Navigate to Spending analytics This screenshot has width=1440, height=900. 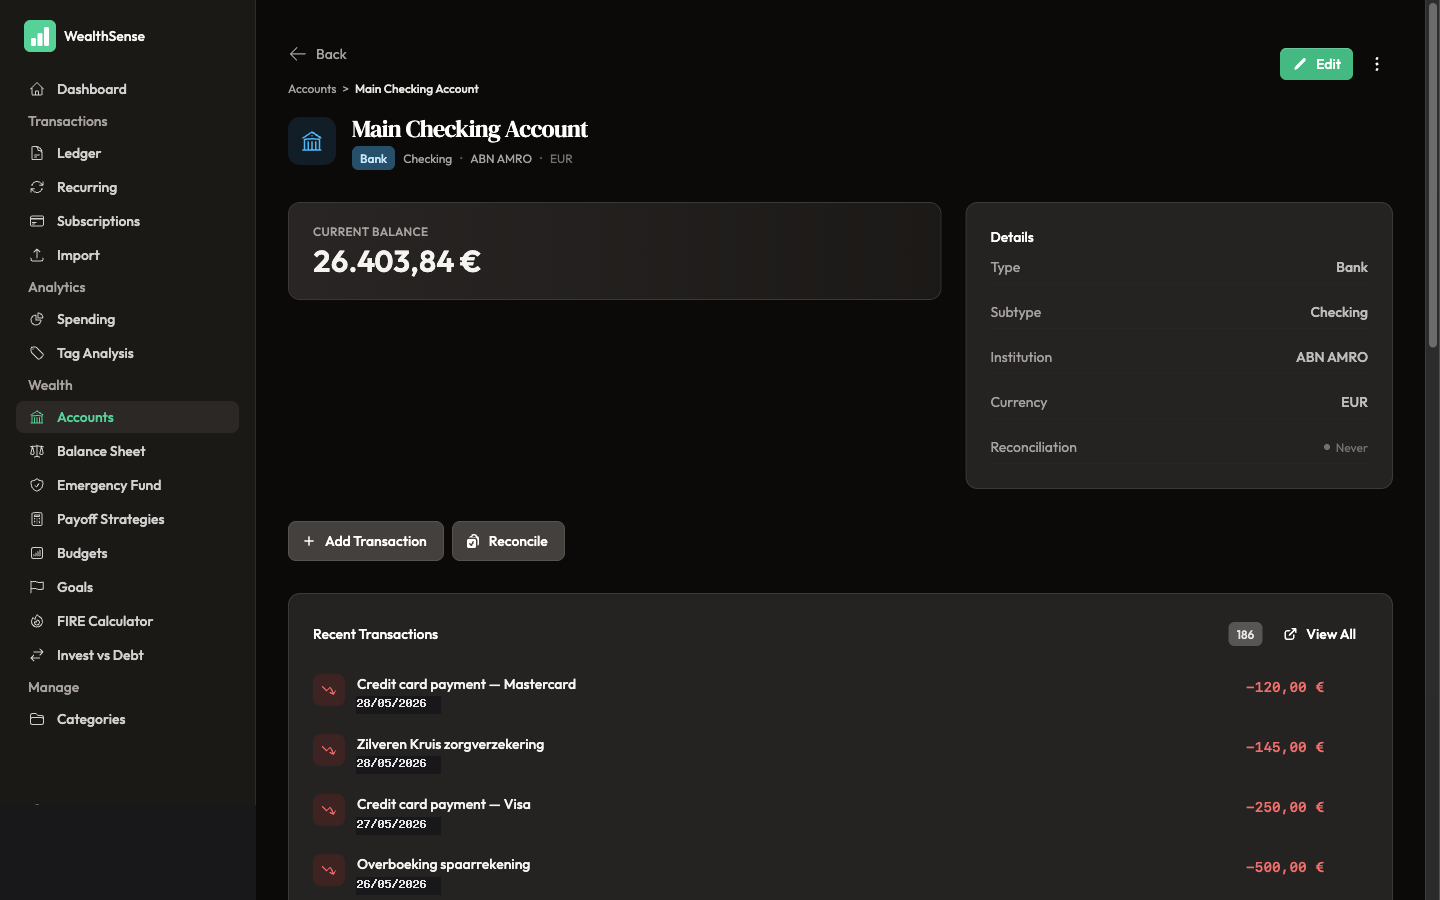click(x=128, y=319)
